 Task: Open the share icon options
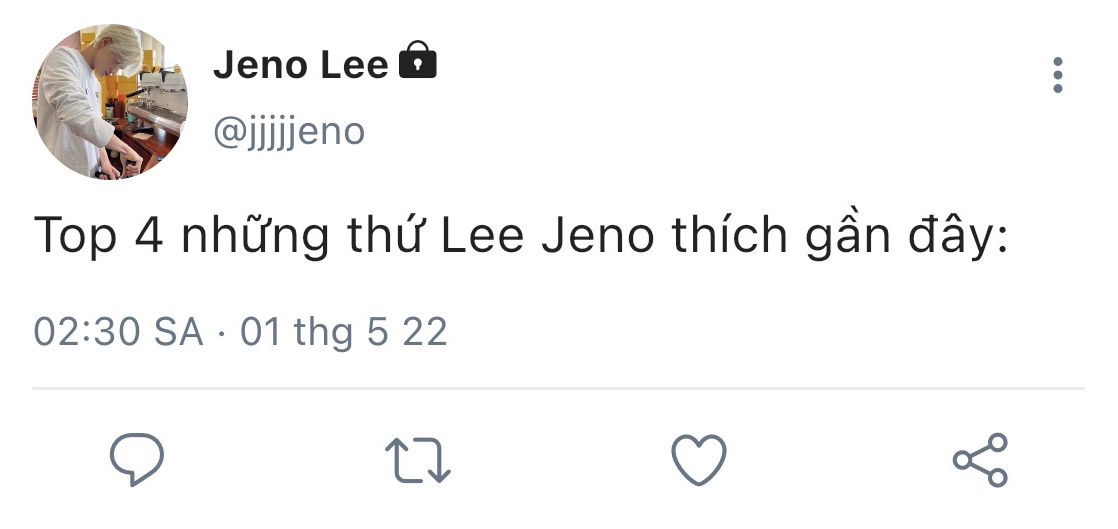pos(980,461)
